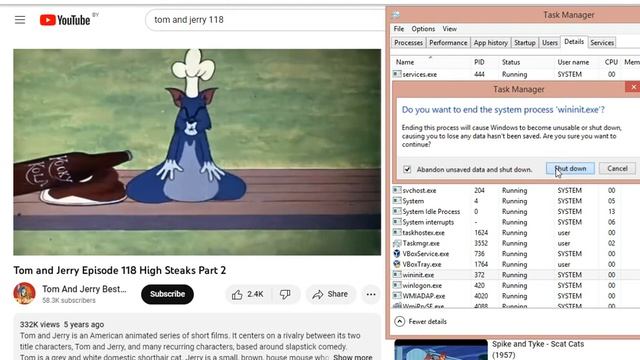Dislike the video with thumbs down
The height and width of the screenshot is (360, 640).
point(285,294)
